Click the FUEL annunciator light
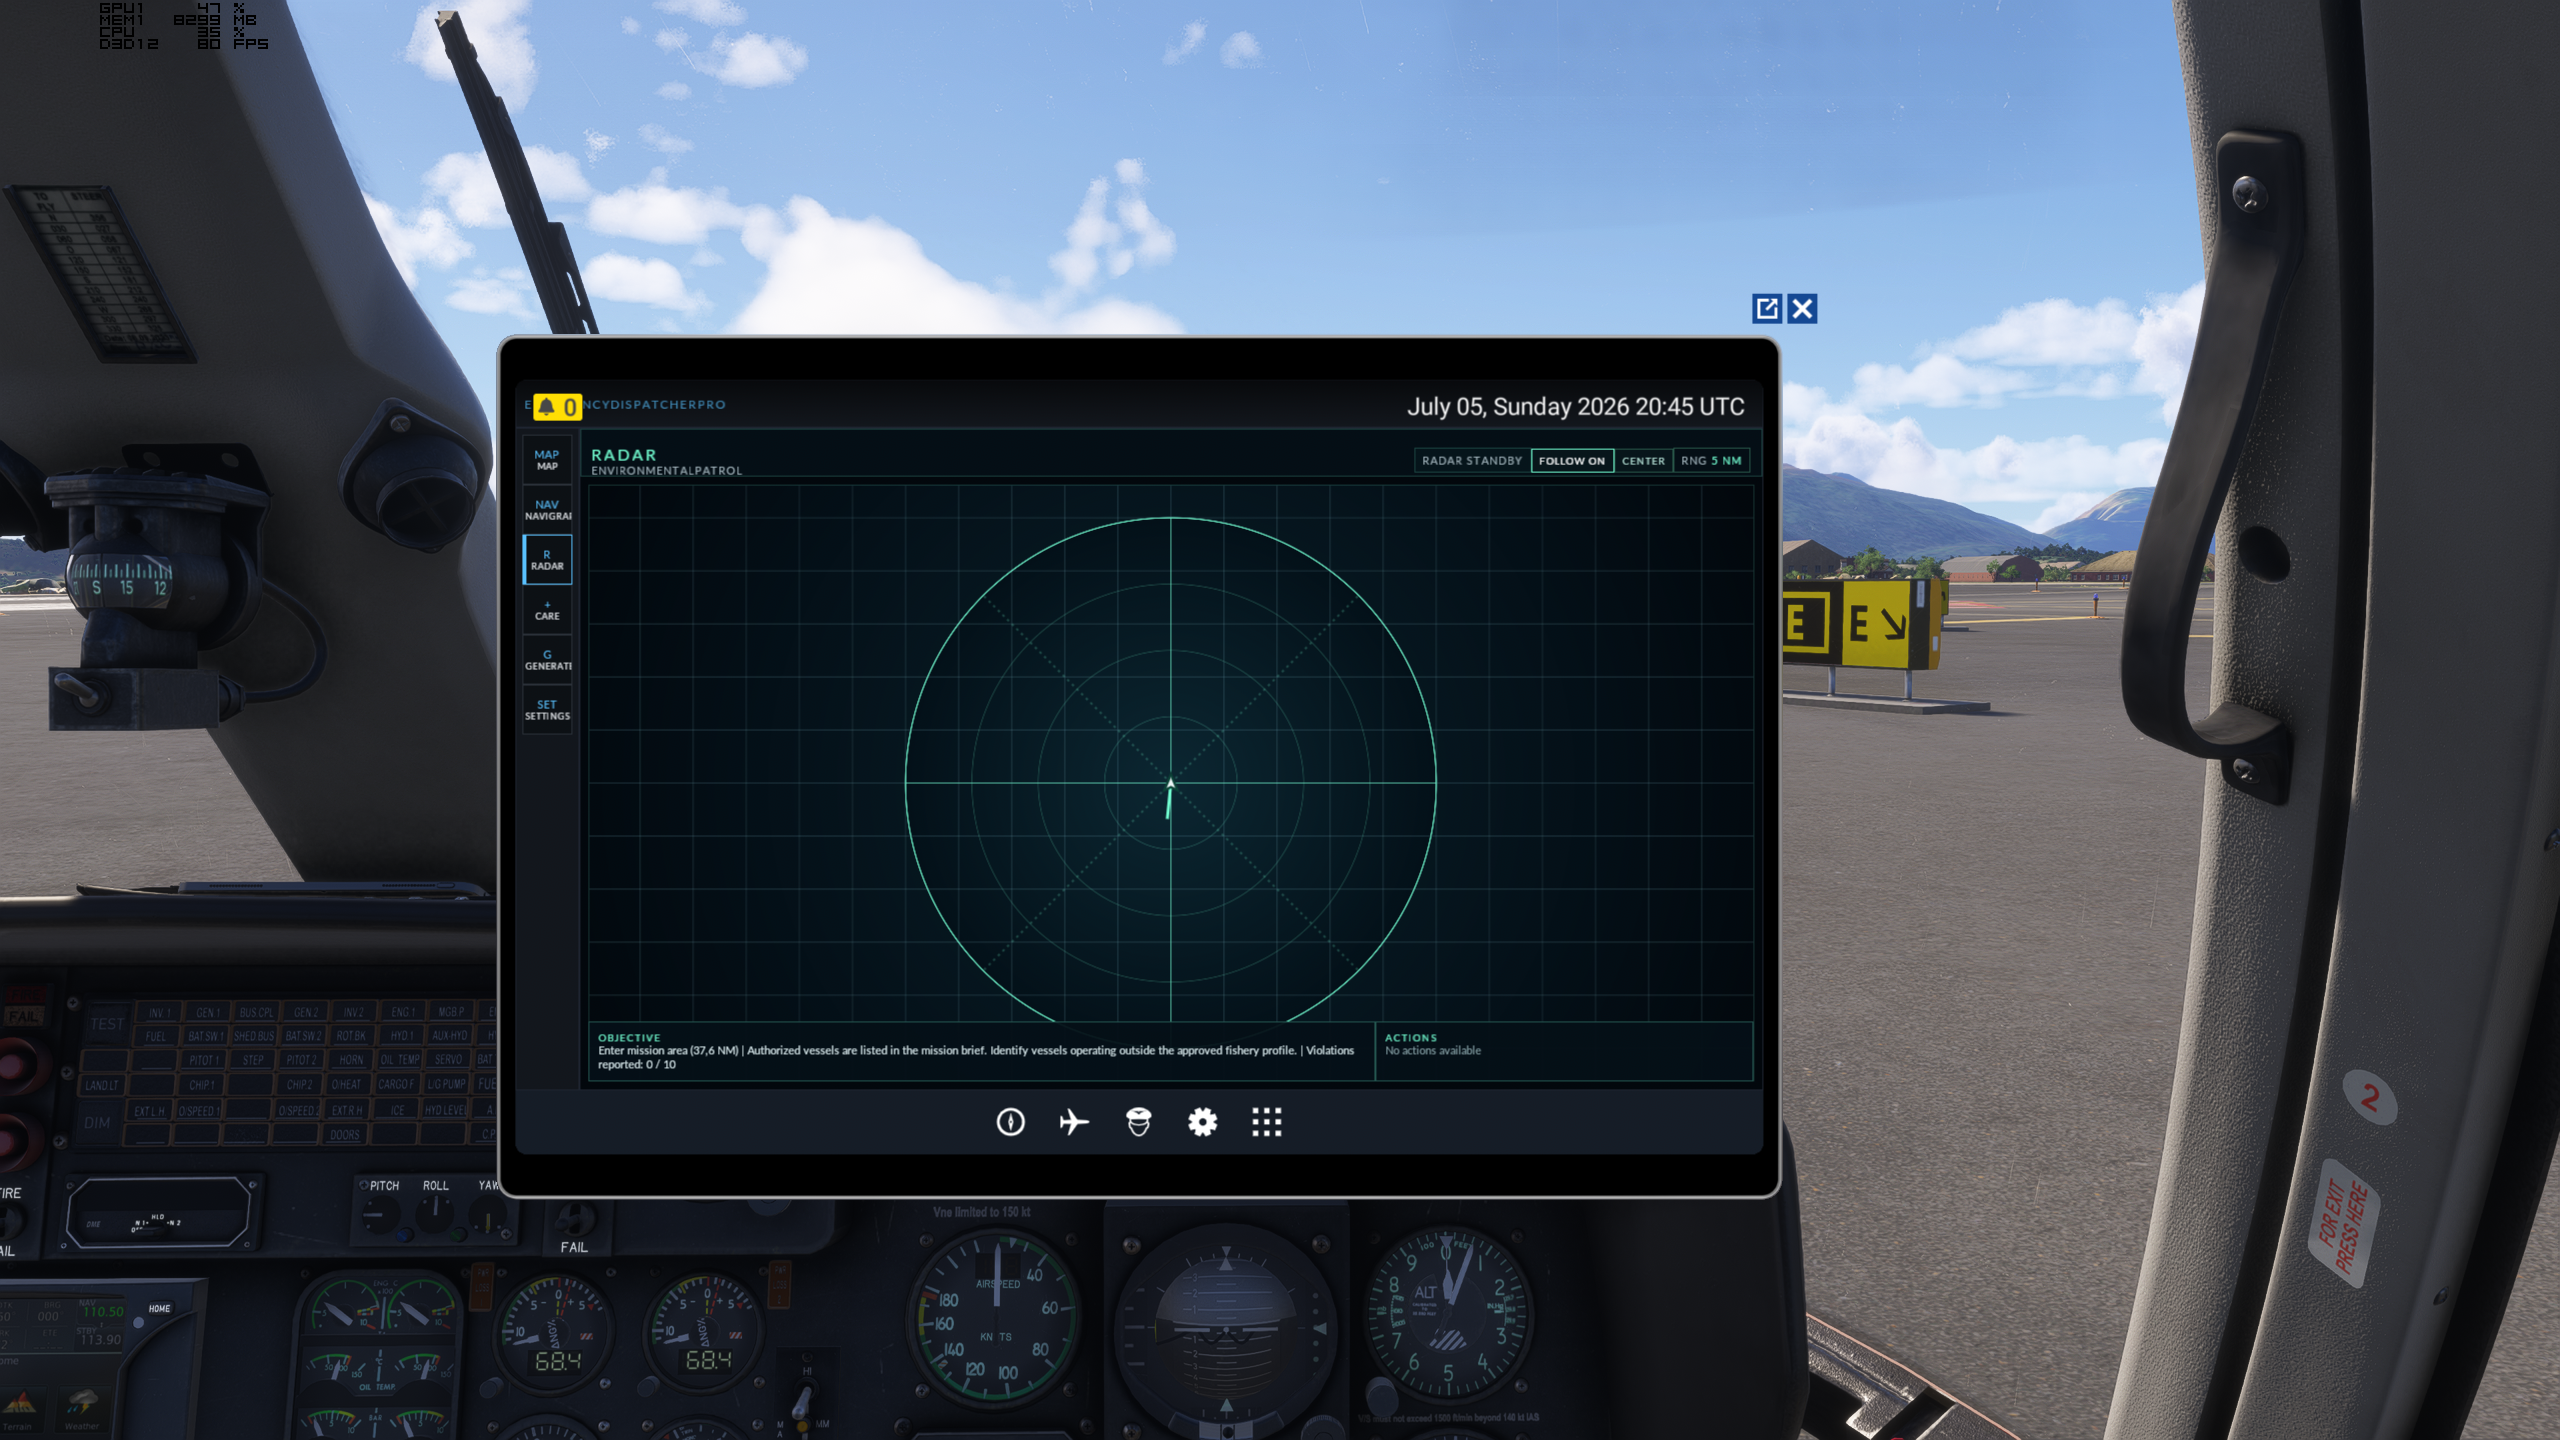The height and width of the screenshot is (1440, 2560). coord(155,1036)
